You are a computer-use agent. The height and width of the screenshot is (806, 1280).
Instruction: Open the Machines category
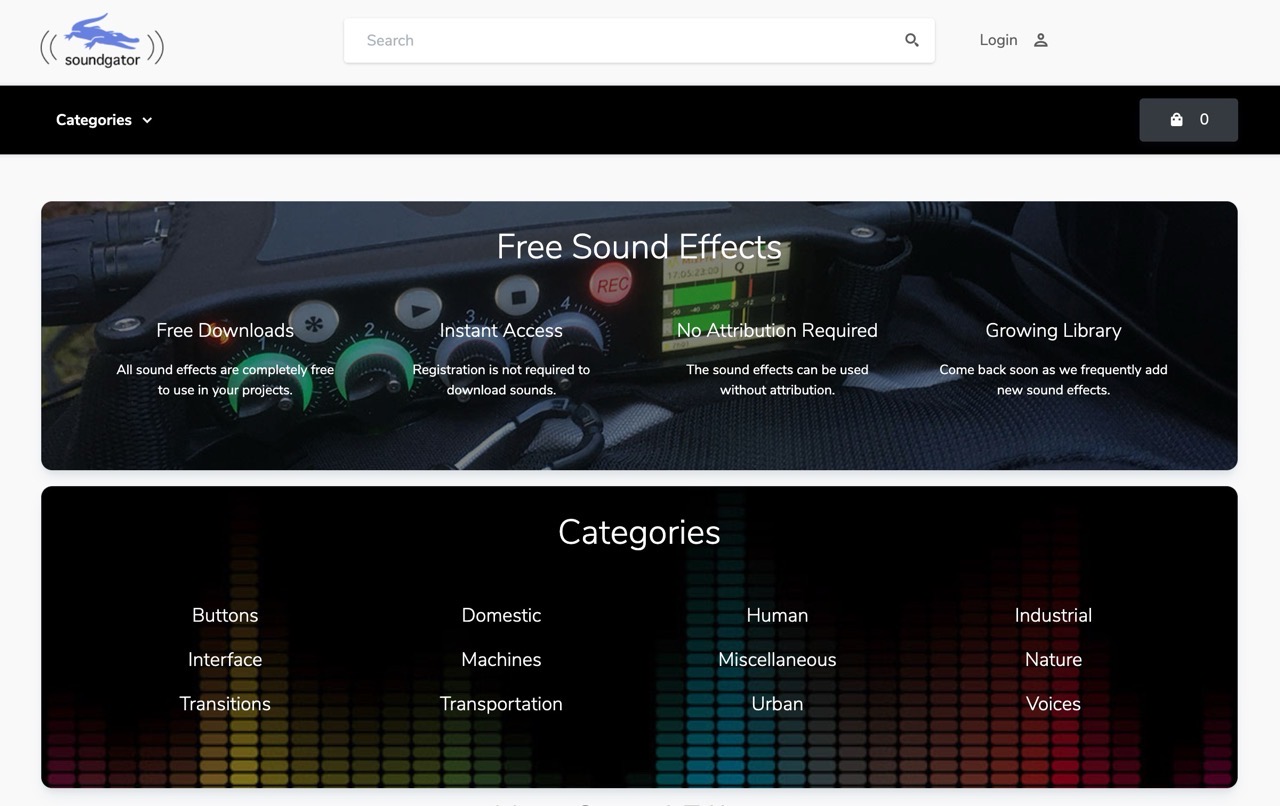(501, 659)
